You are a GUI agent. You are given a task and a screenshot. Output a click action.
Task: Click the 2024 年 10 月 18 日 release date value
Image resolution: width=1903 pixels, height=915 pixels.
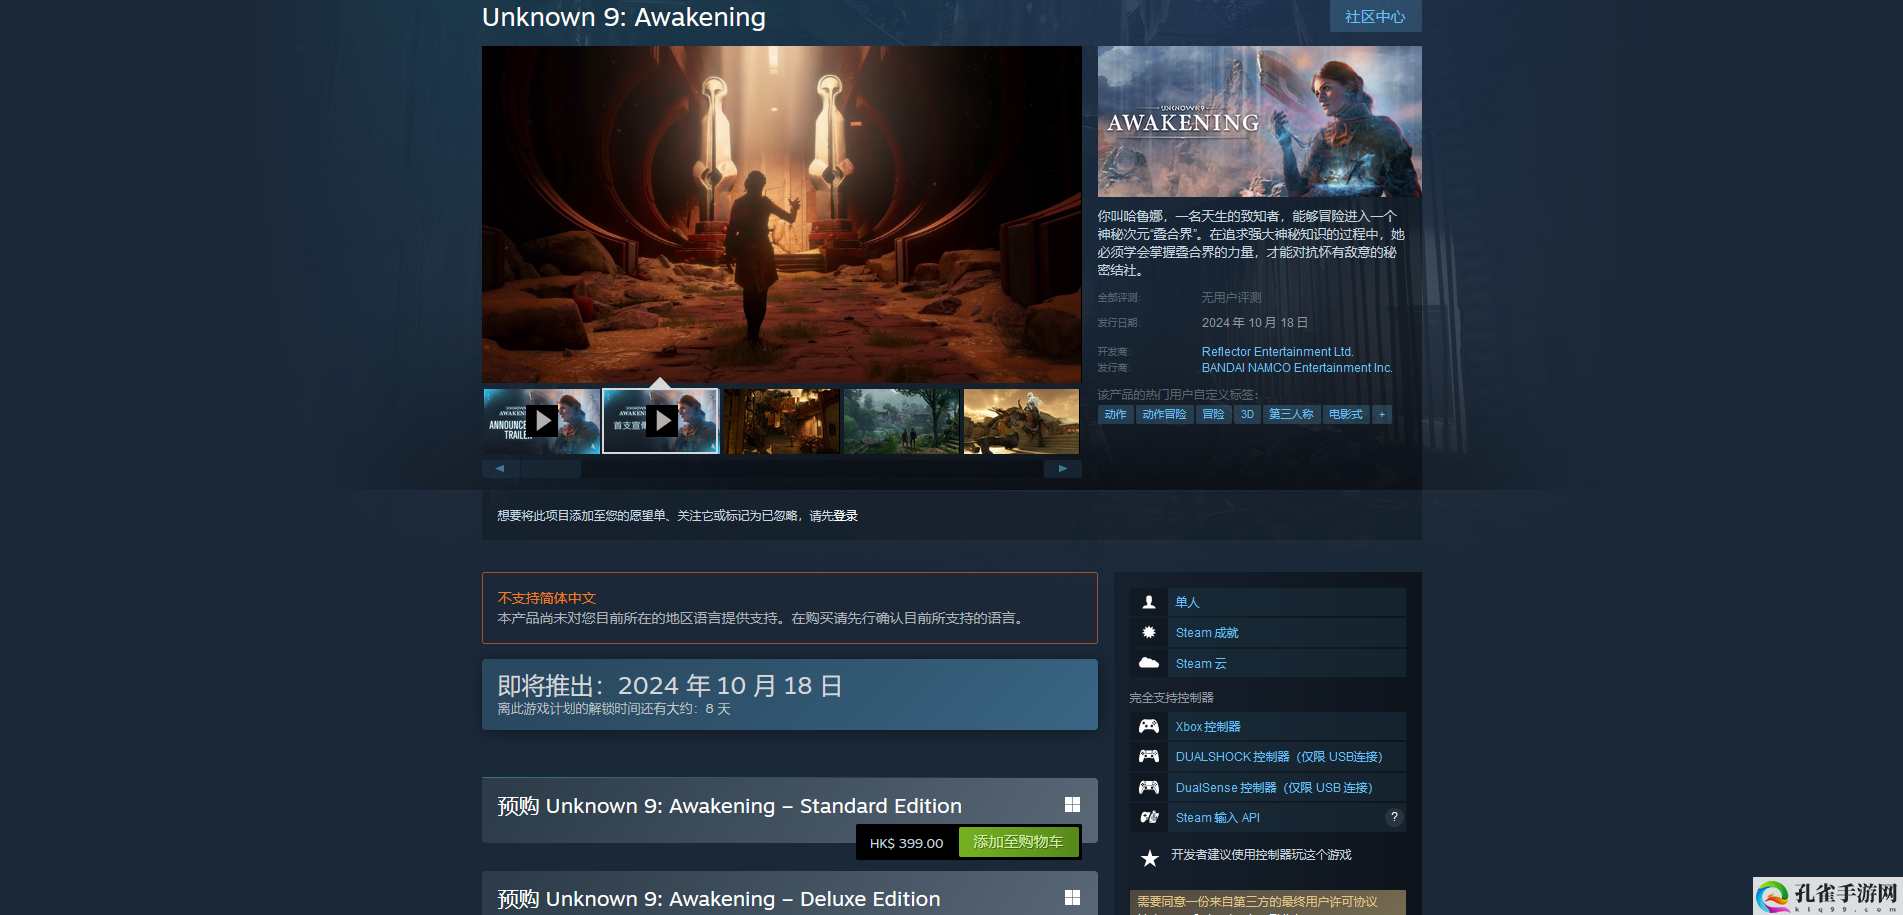click(x=1255, y=323)
